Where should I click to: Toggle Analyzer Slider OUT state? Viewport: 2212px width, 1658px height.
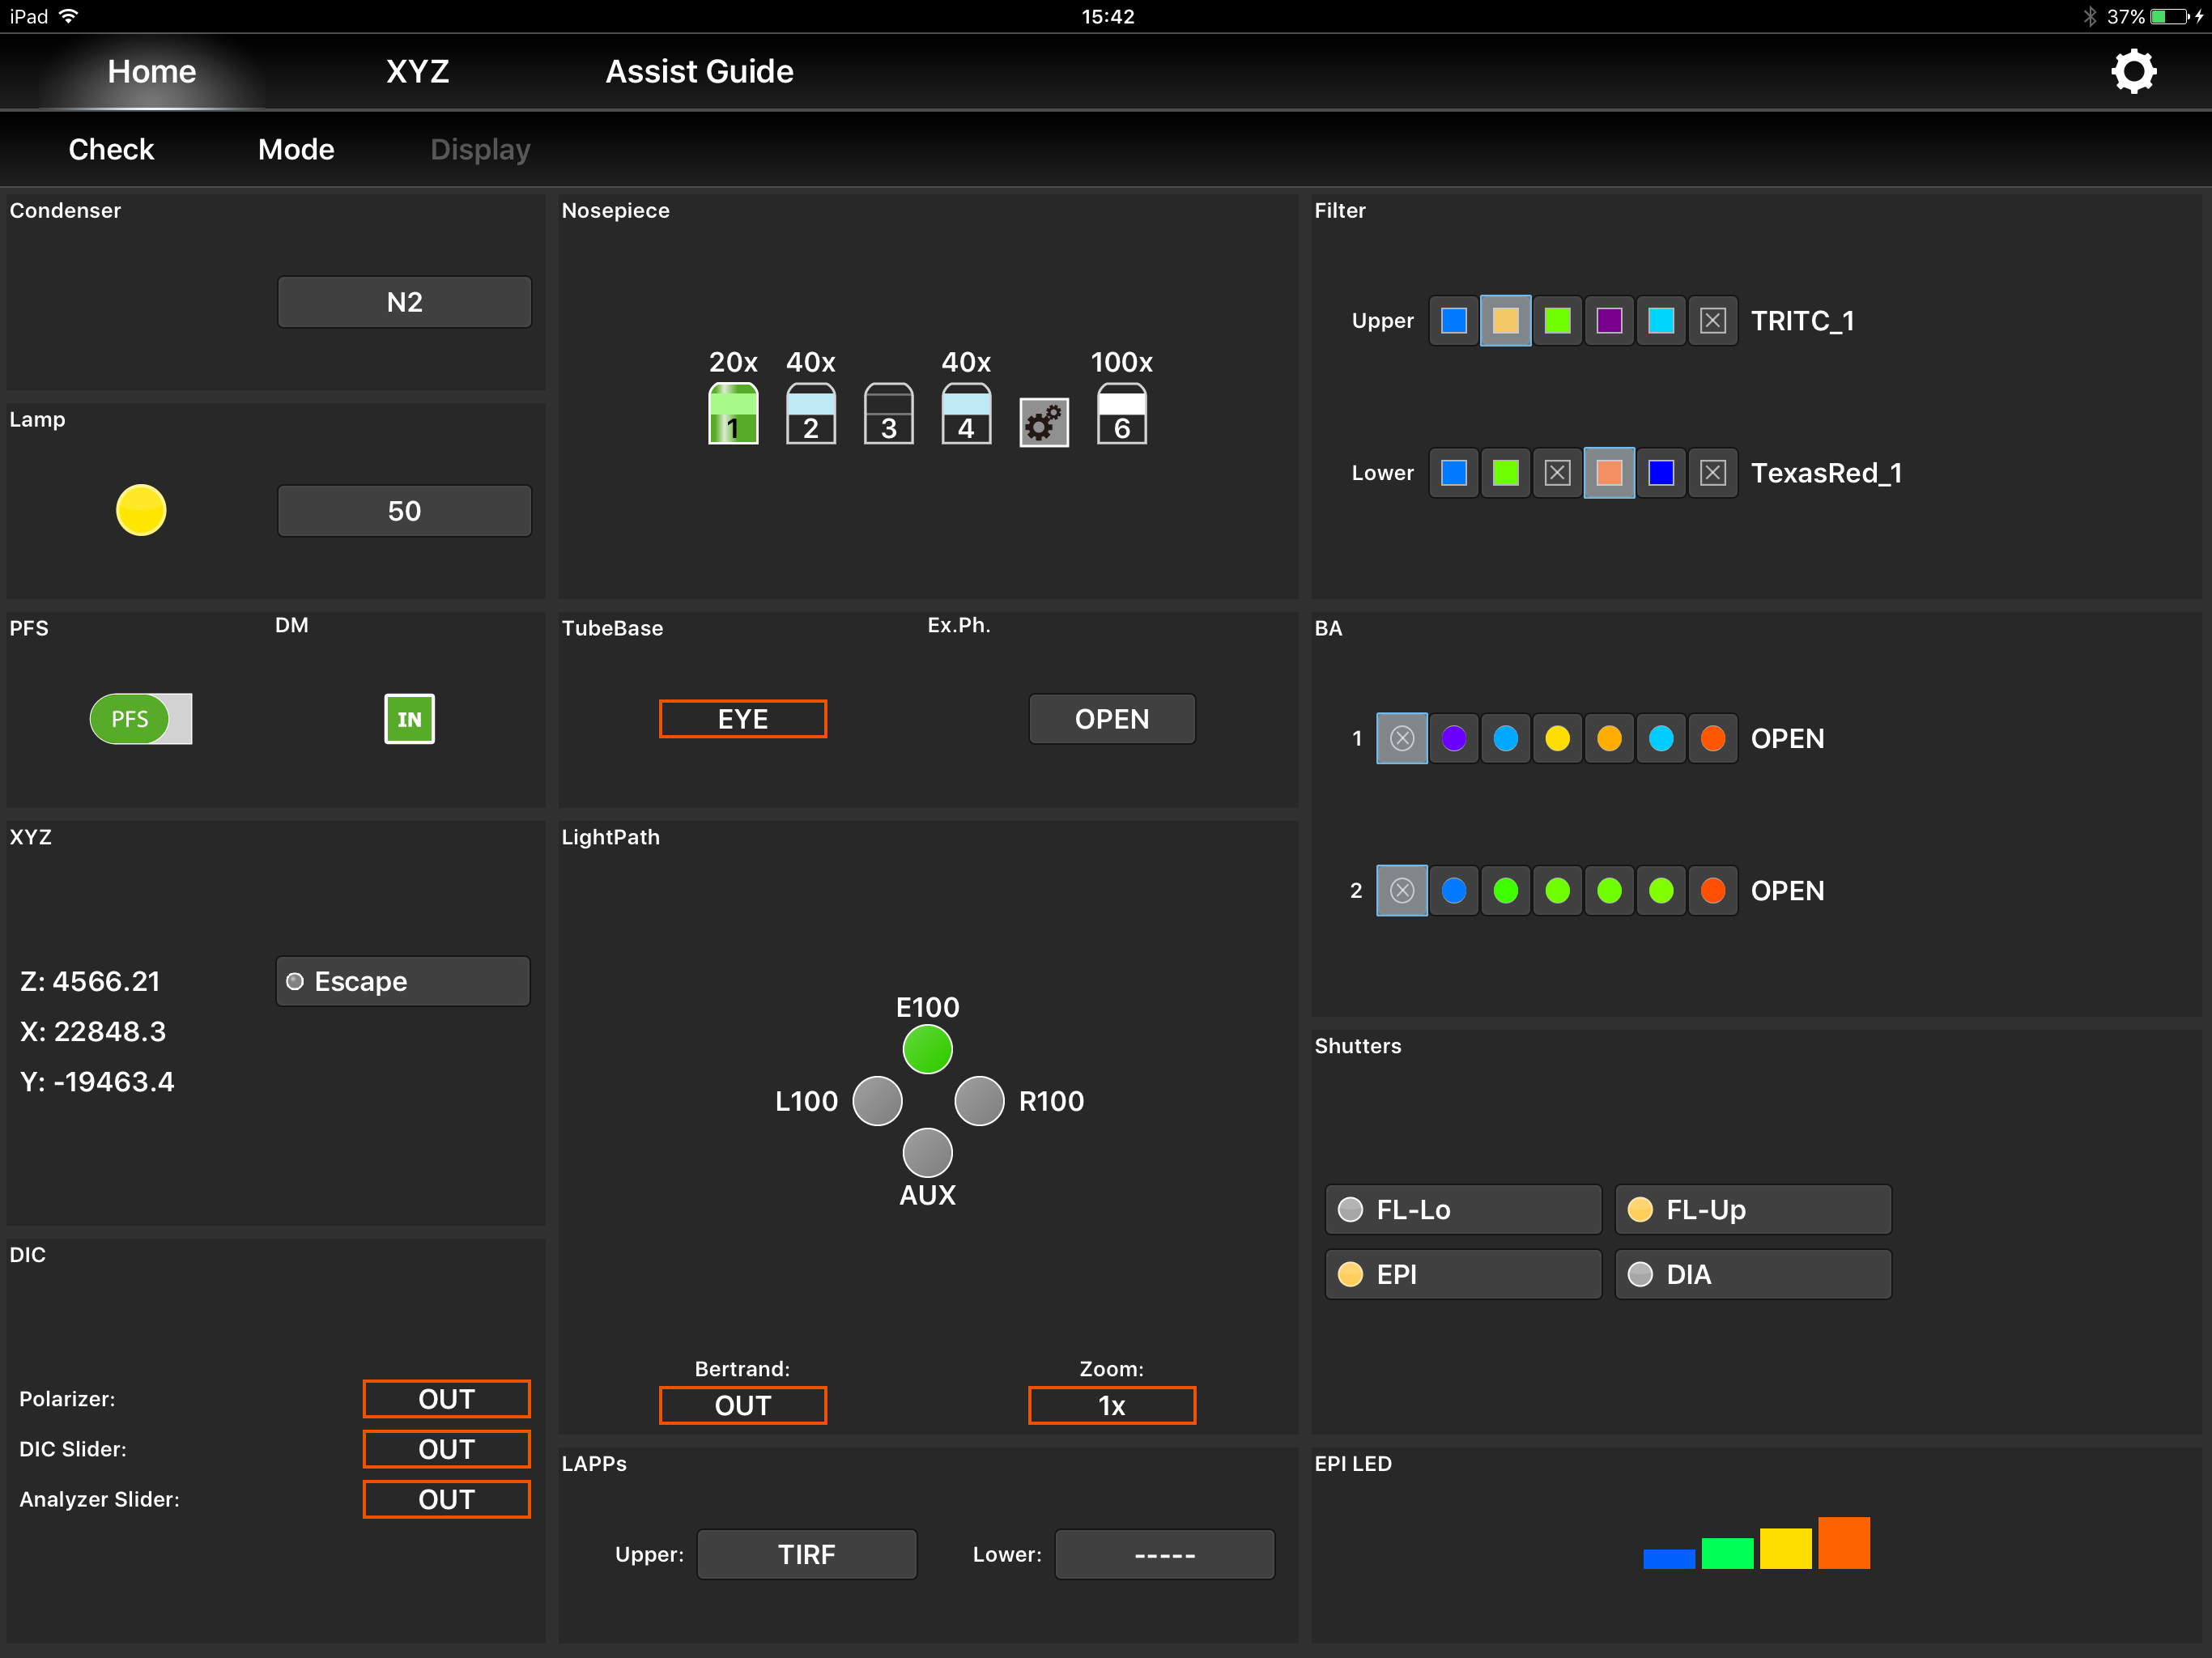coord(446,1499)
